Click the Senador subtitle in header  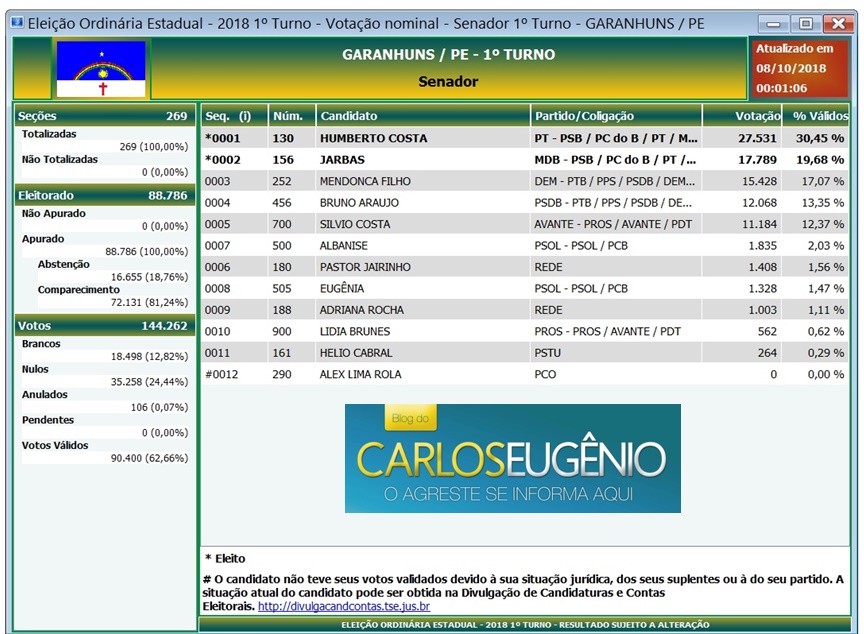(x=449, y=82)
